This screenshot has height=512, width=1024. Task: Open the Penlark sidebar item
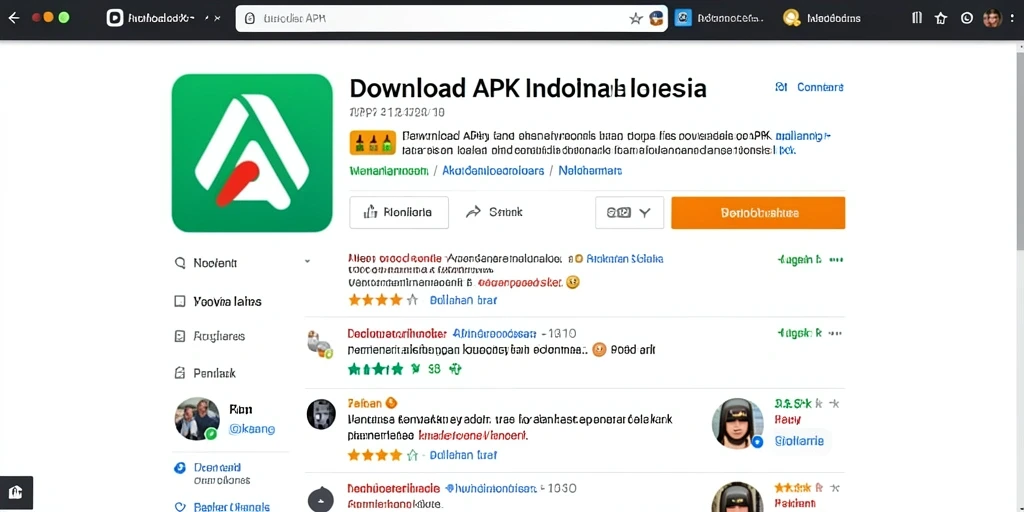pos(206,374)
